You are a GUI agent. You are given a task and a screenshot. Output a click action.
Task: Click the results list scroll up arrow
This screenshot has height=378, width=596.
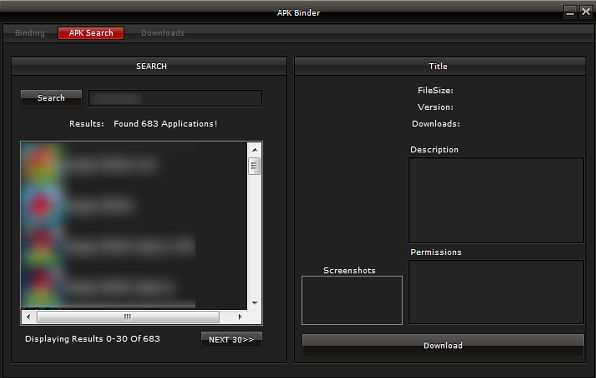(255, 150)
